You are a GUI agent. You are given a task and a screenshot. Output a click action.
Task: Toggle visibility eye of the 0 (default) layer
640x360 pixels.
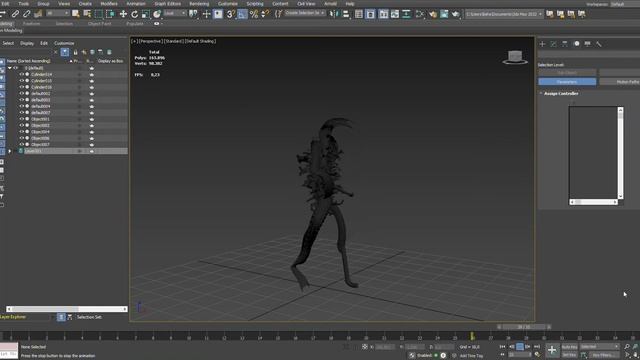click(x=16, y=68)
